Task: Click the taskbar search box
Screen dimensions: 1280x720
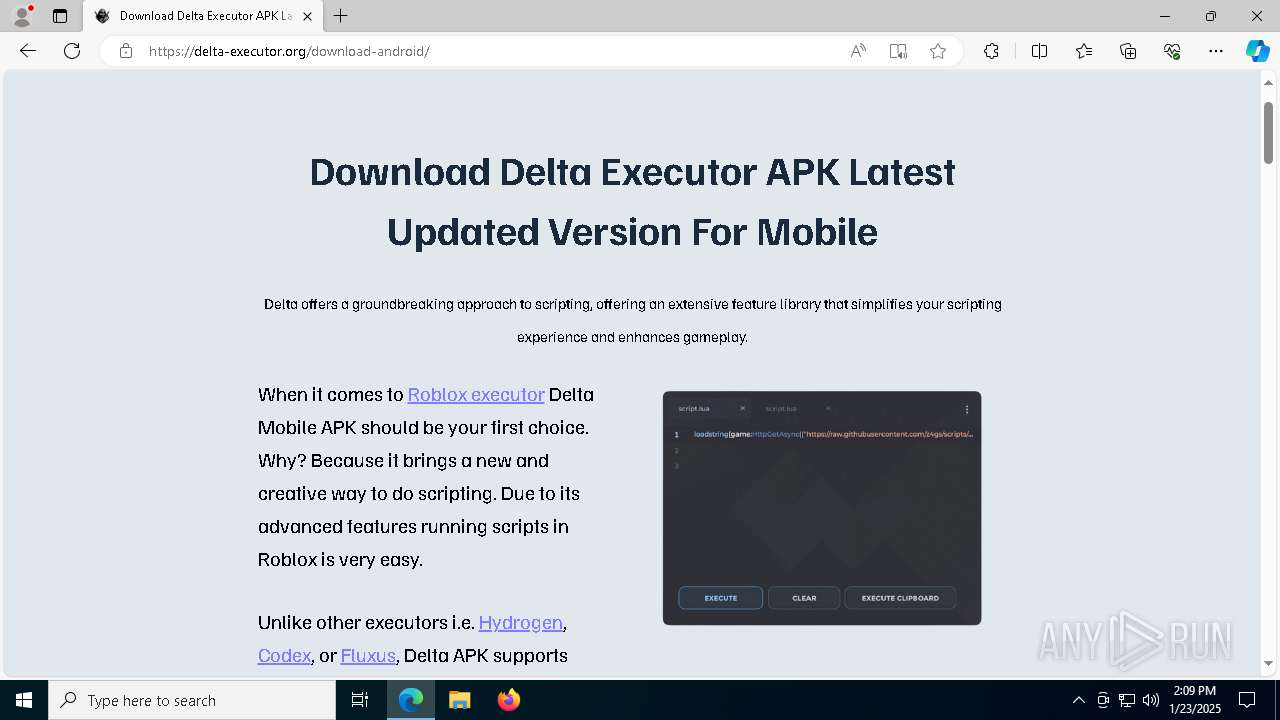Action: [x=192, y=700]
